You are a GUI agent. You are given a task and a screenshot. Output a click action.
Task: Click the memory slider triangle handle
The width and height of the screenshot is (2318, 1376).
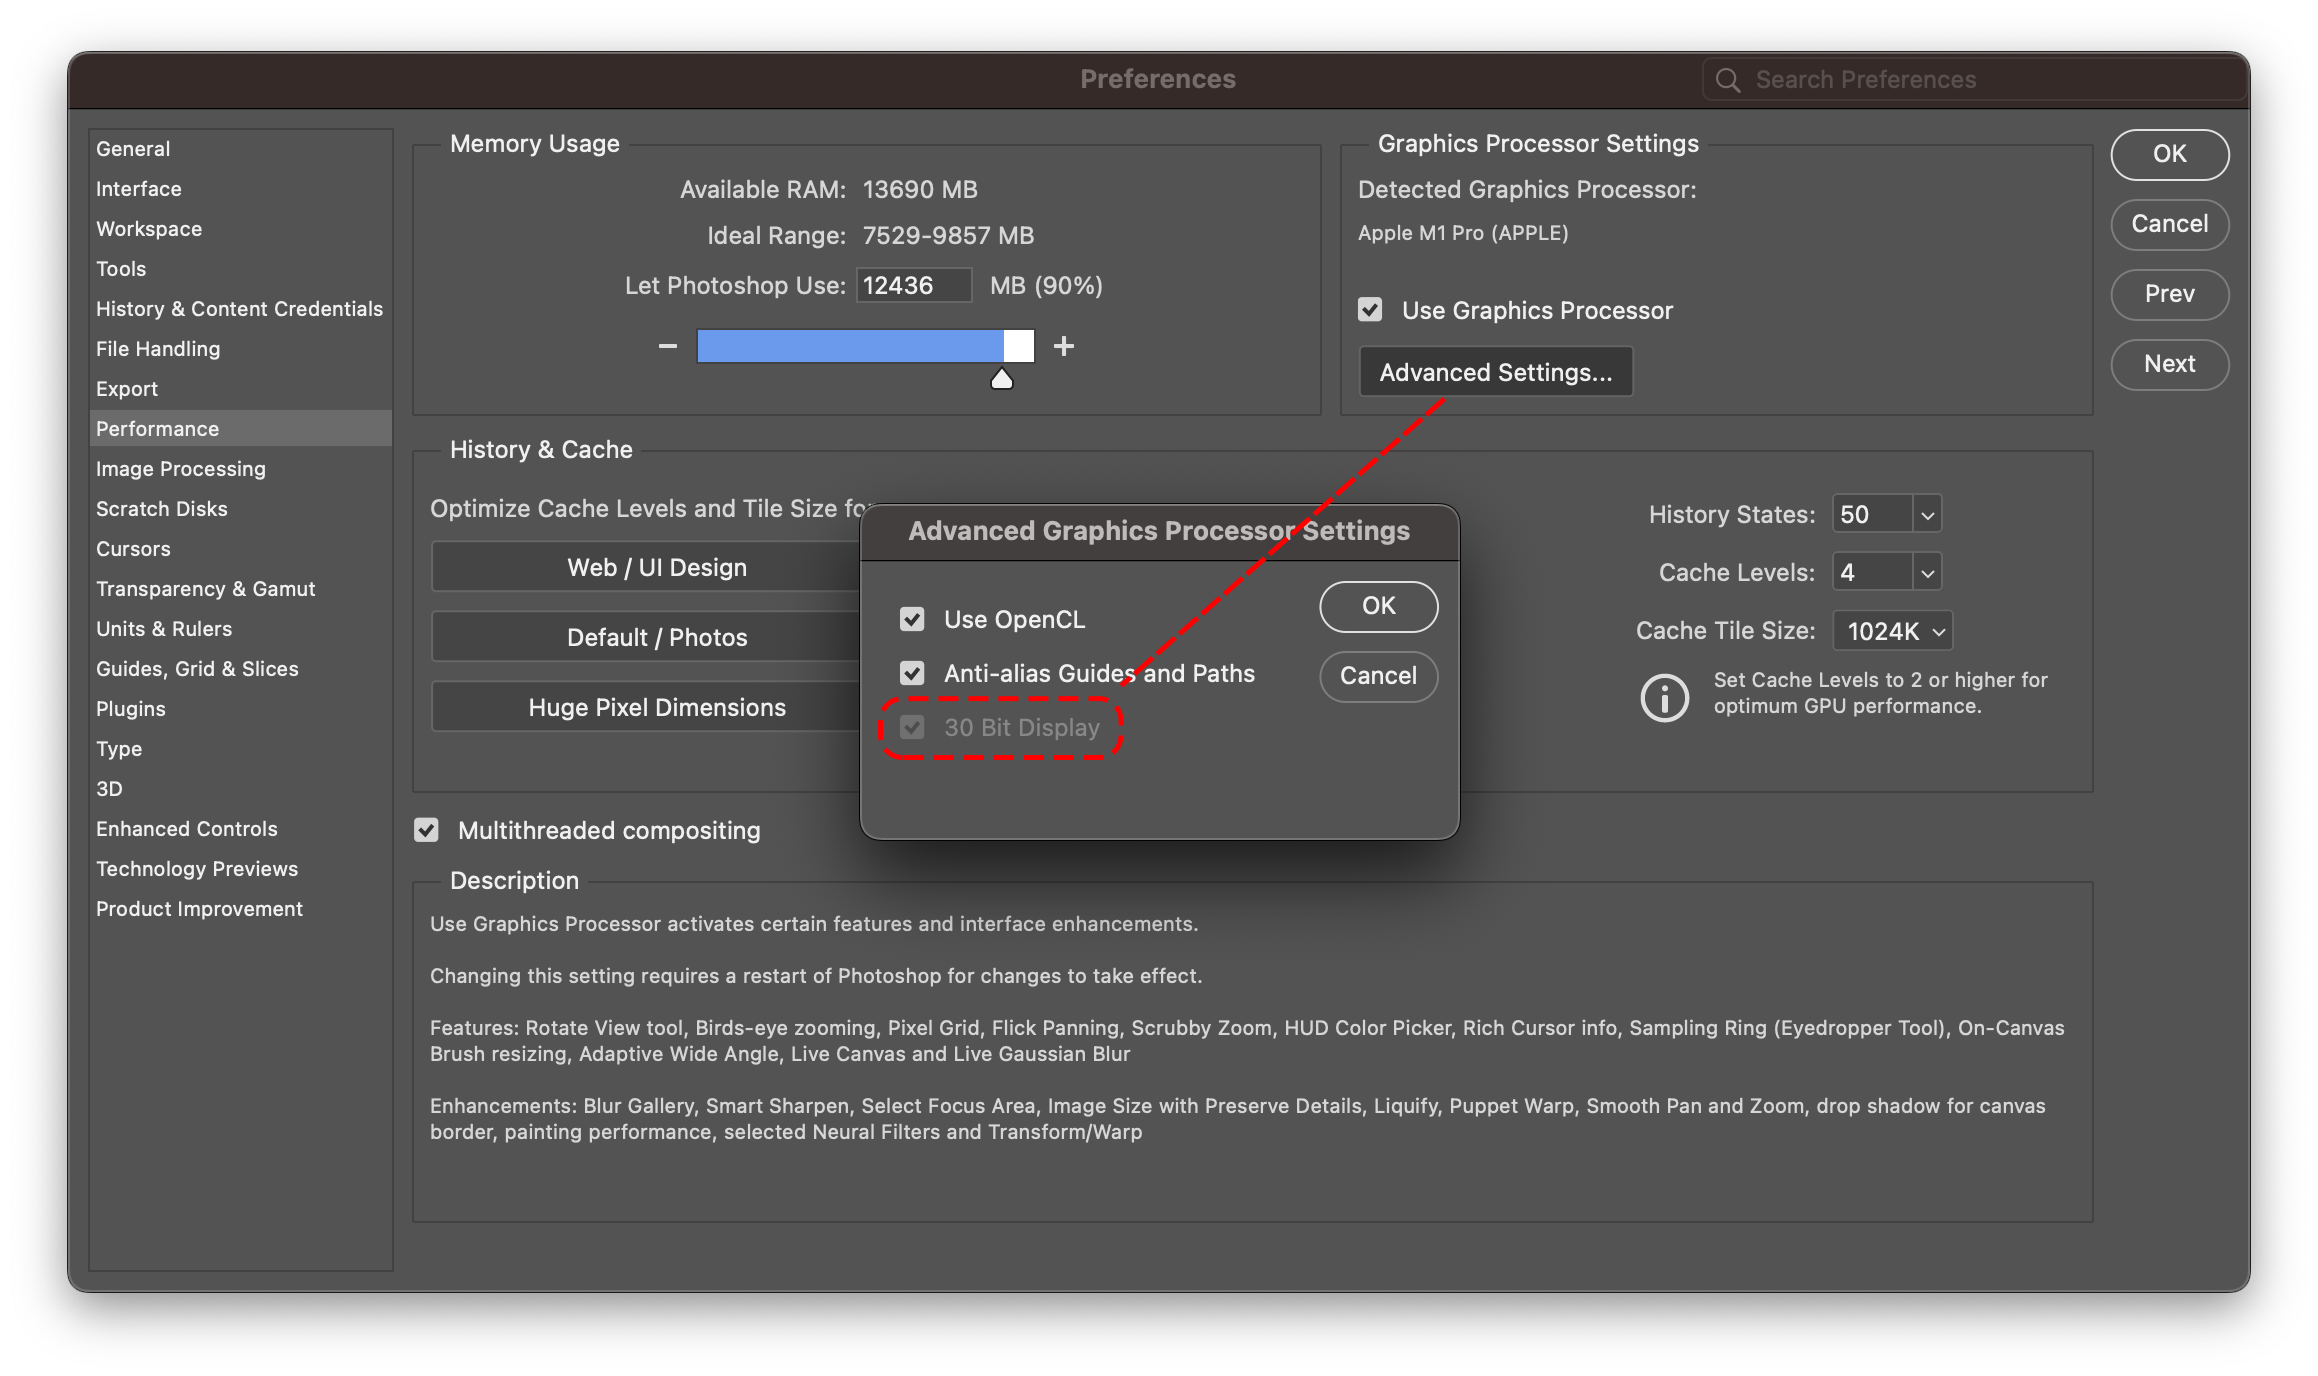pos(1001,379)
